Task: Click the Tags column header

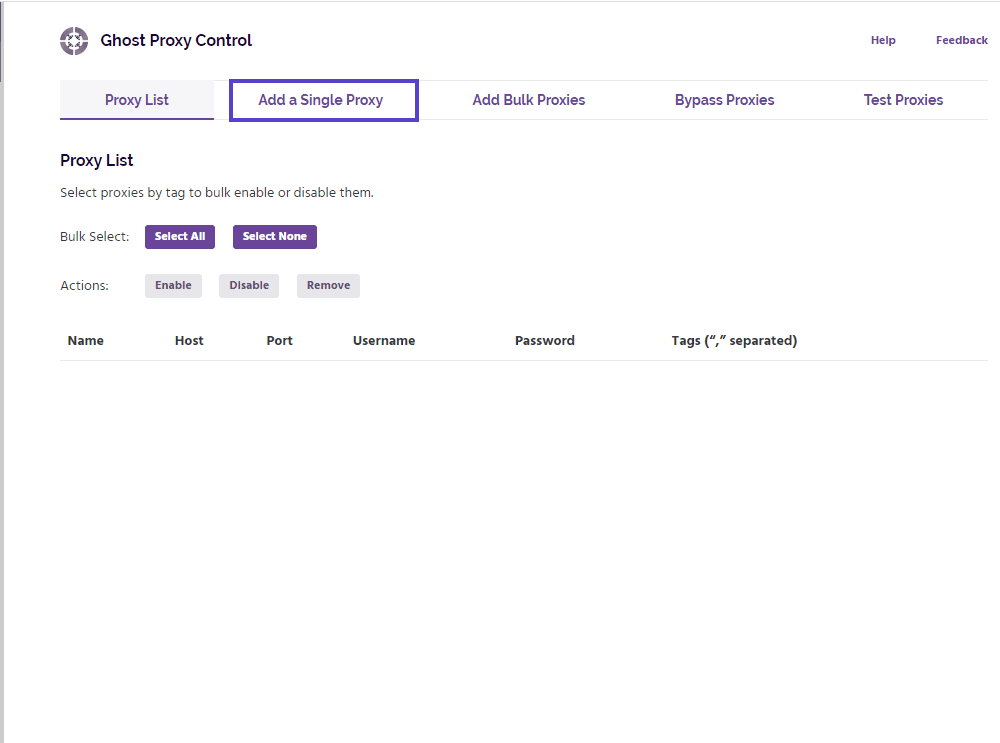Action: pos(734,341)
